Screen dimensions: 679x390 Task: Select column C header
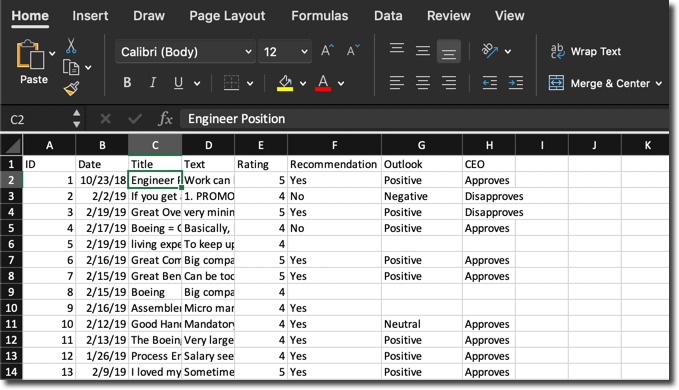[155, 145]
